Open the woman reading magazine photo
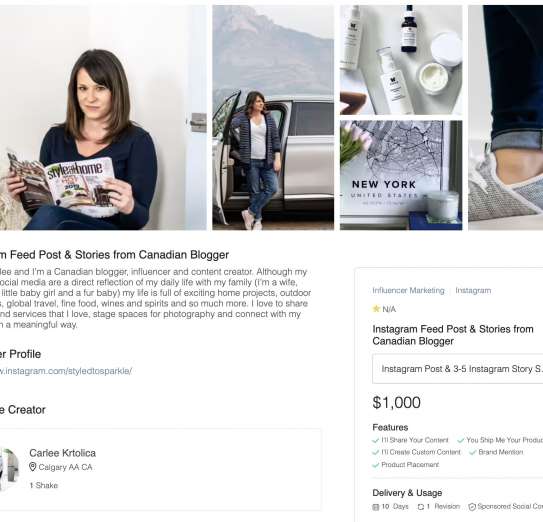Screen dimensions: 543x522 point(103,117)
